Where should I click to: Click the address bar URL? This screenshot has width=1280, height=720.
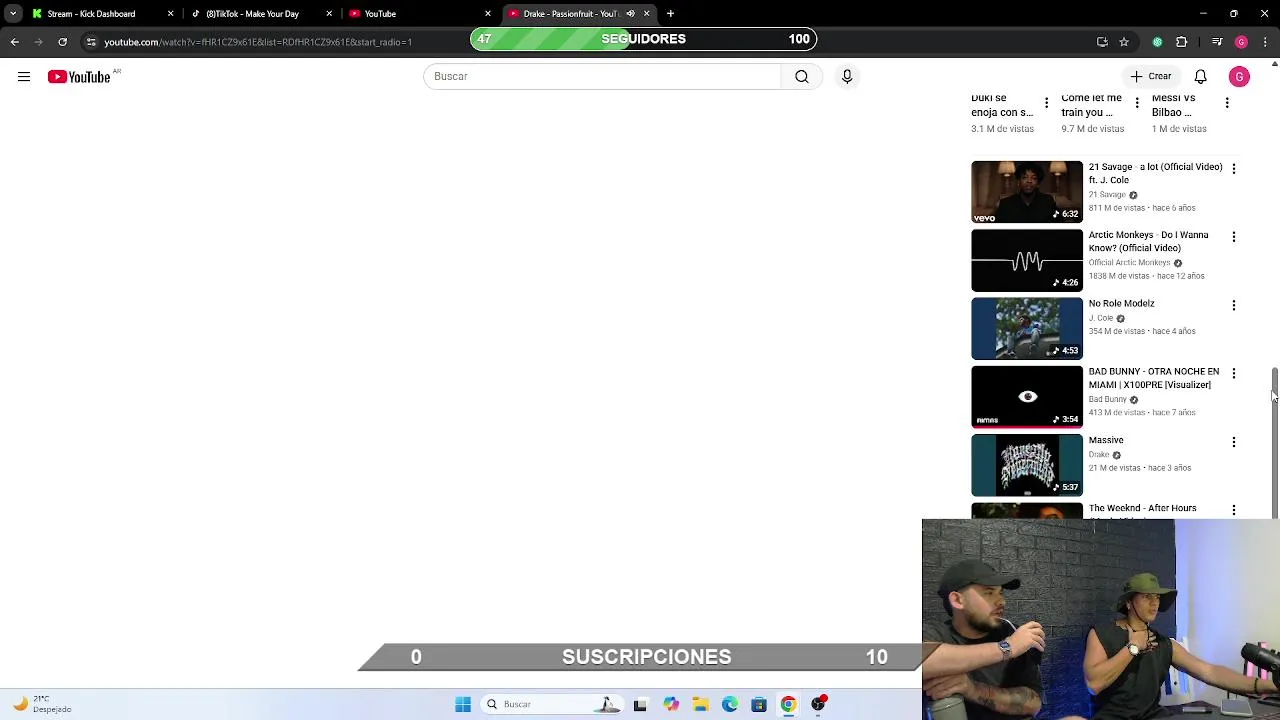tap(258, 42)
